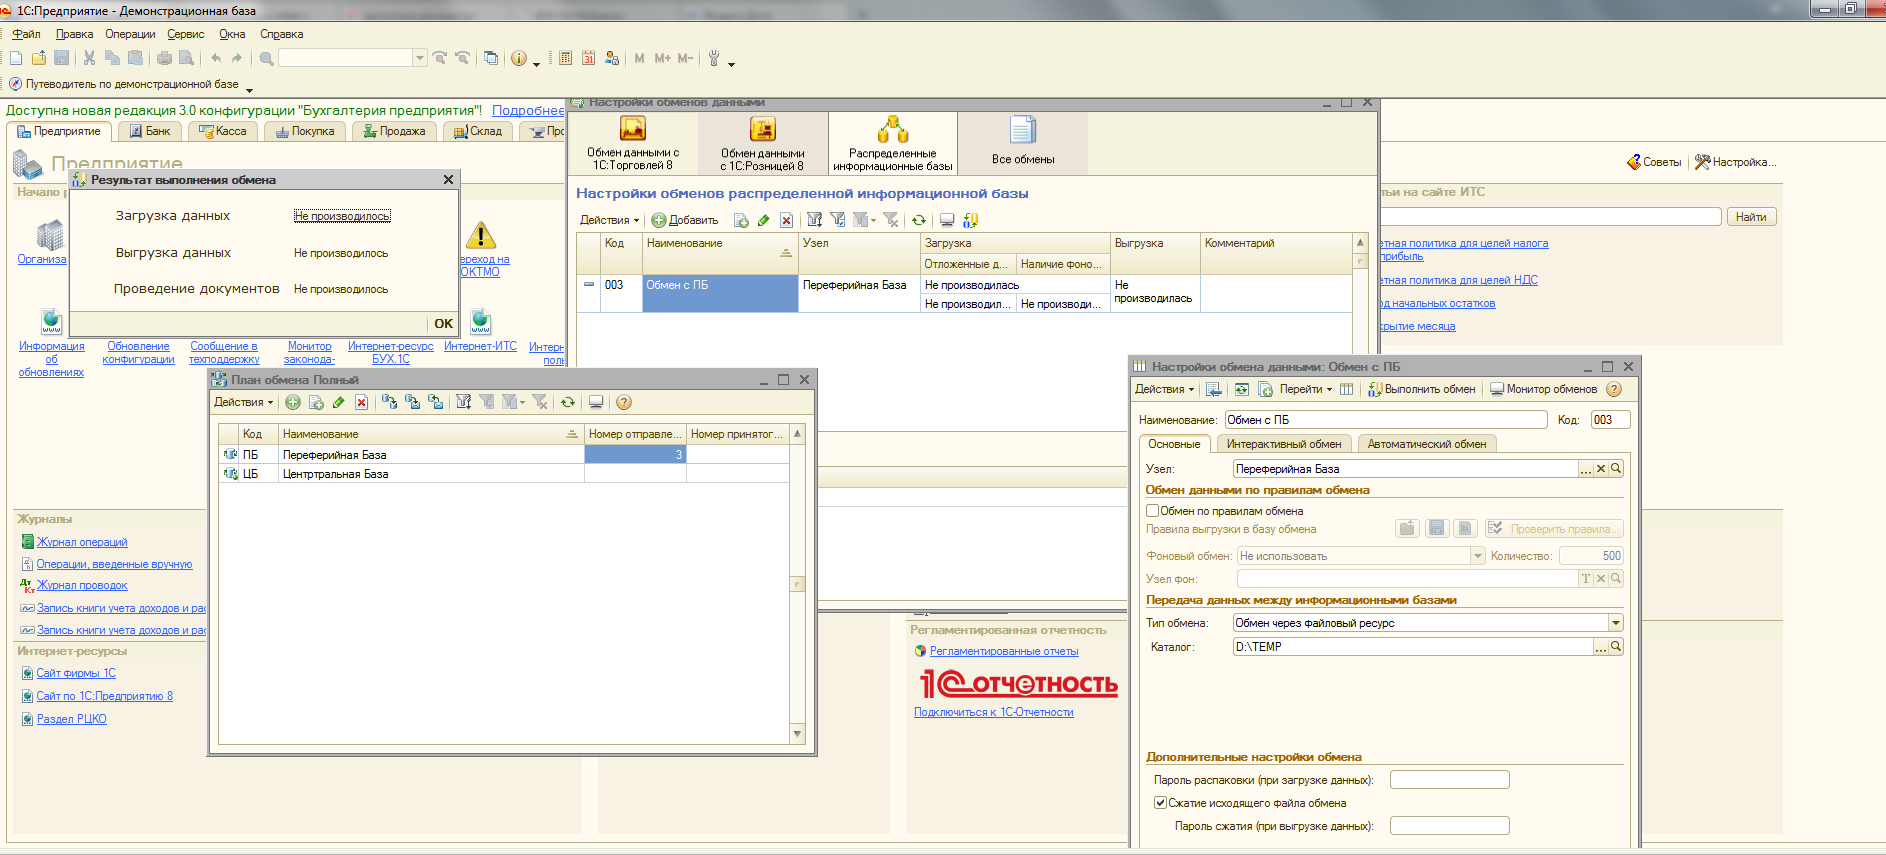This screenshot has width=1886, height=855.
Task: Open Журнал операций link
Action: tap(82, 542)
